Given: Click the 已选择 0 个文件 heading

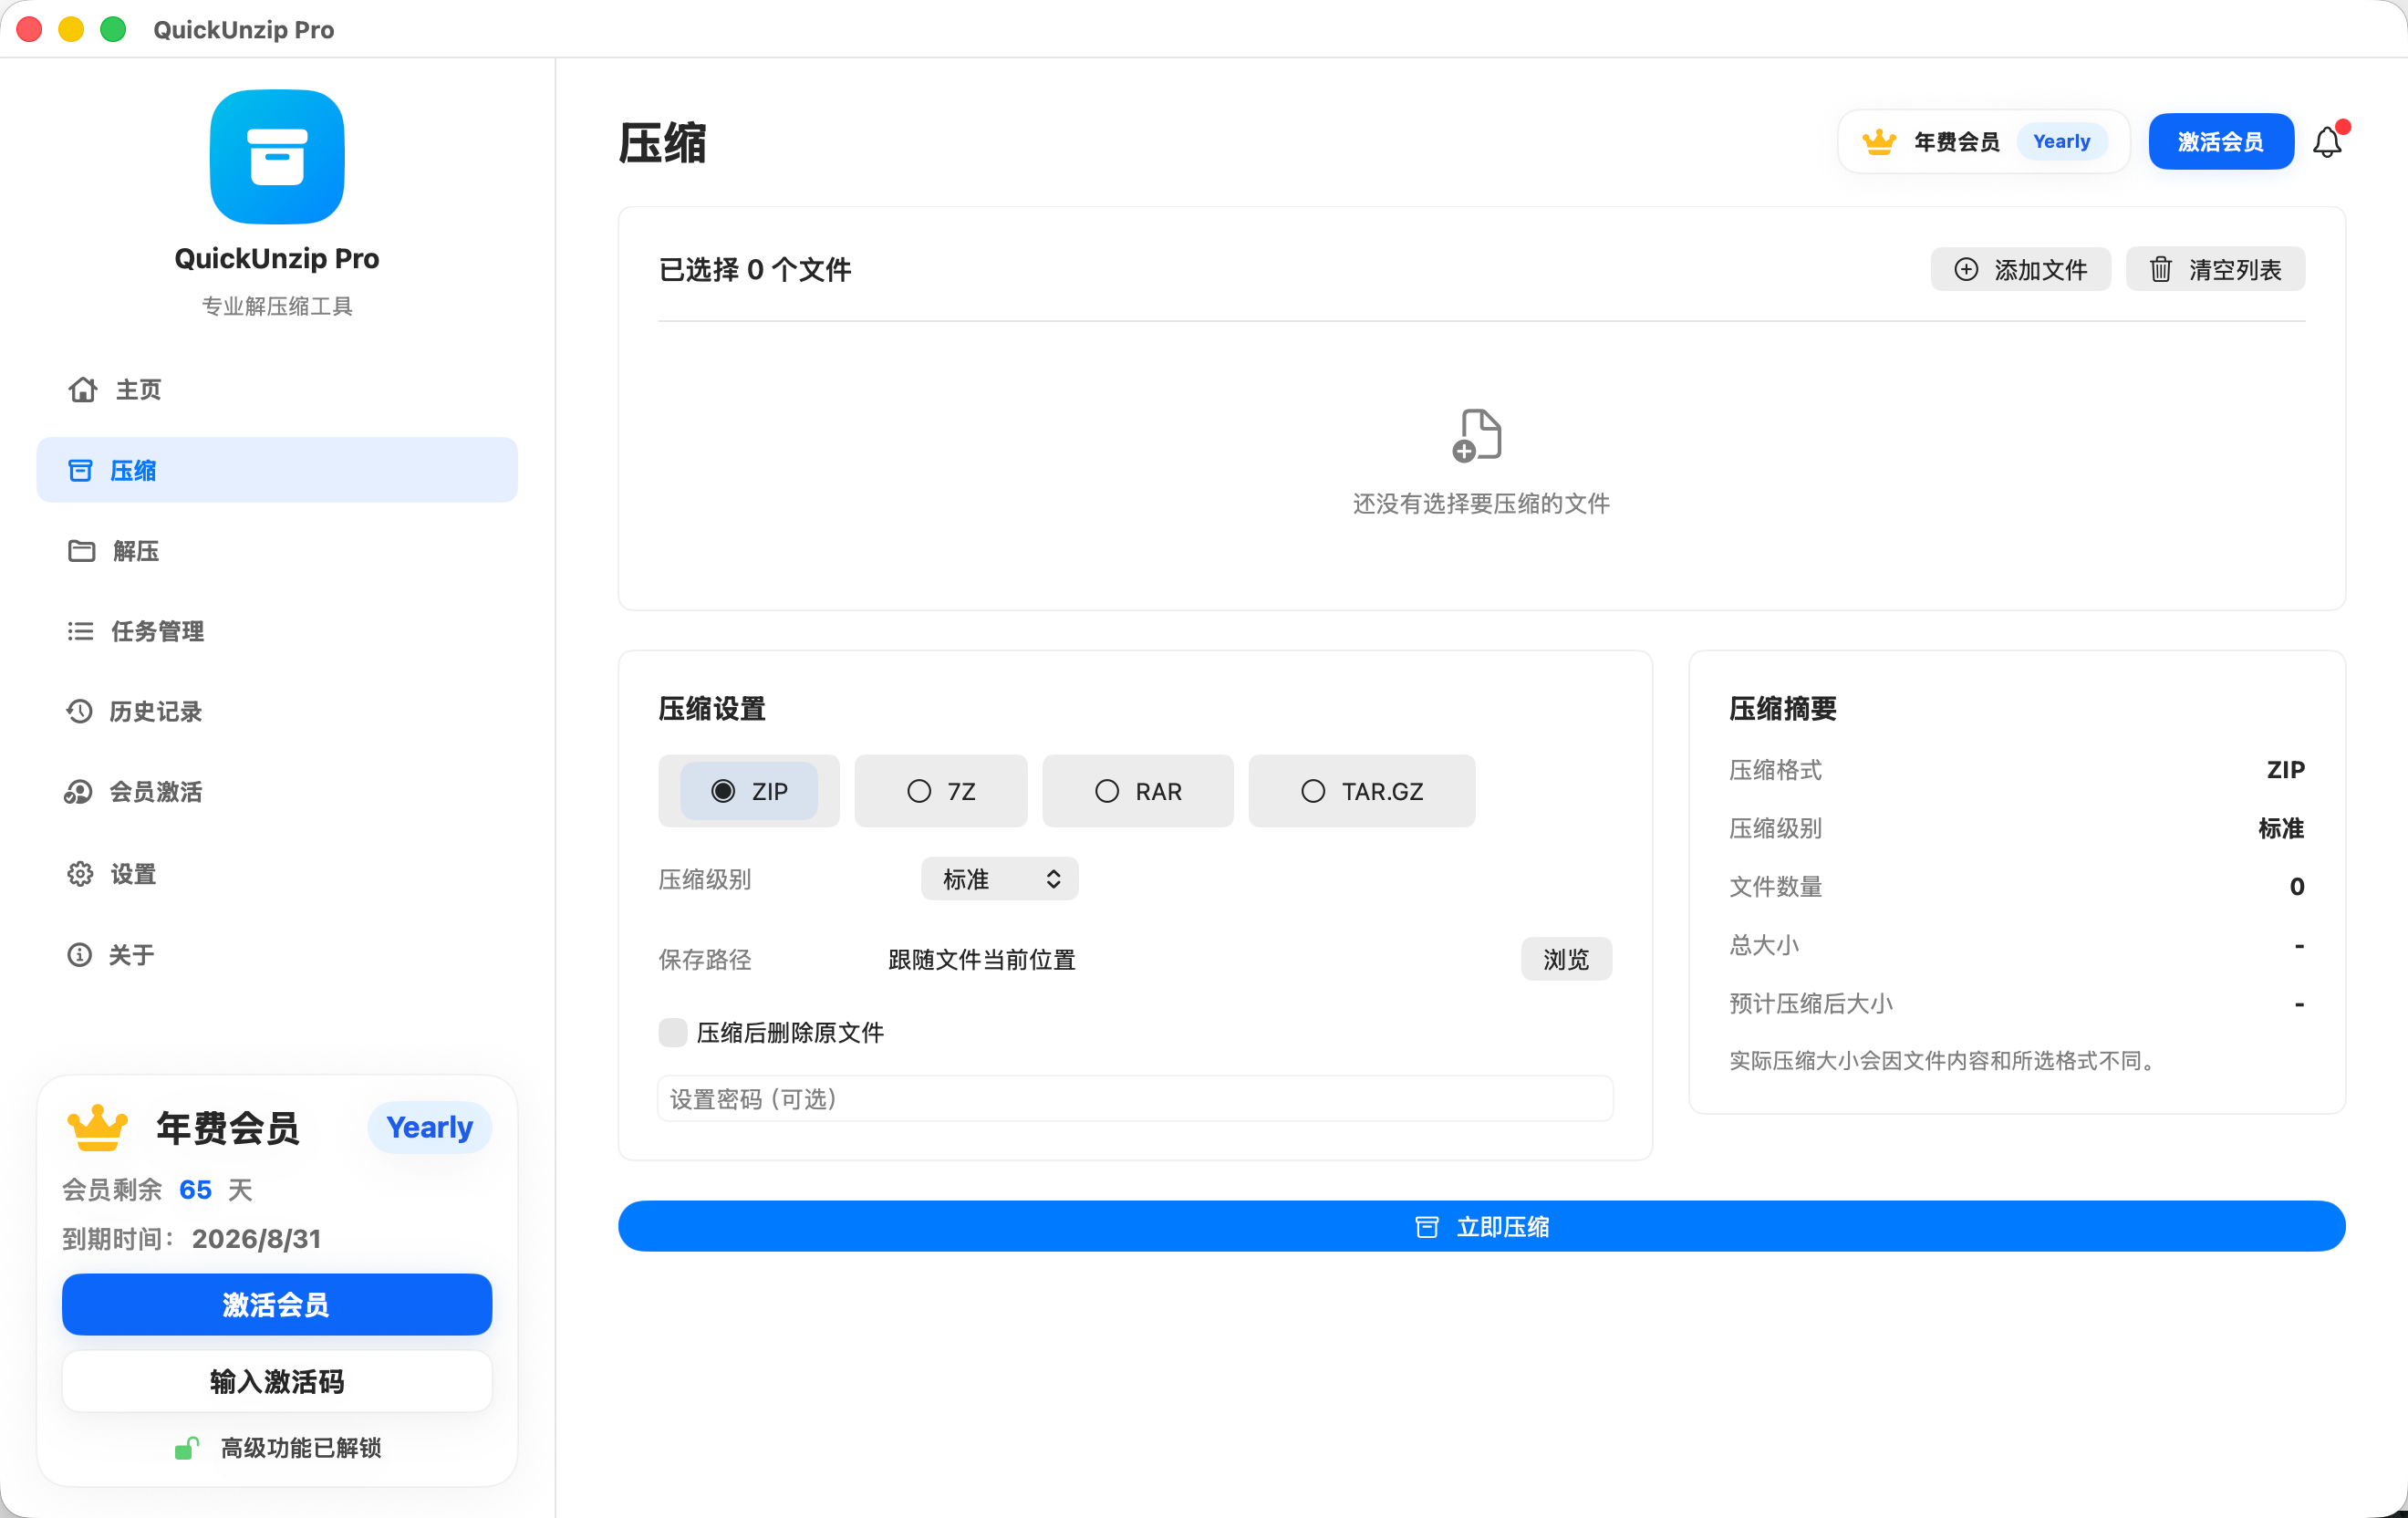Looking at the screenshot, I should coord(755,269).
